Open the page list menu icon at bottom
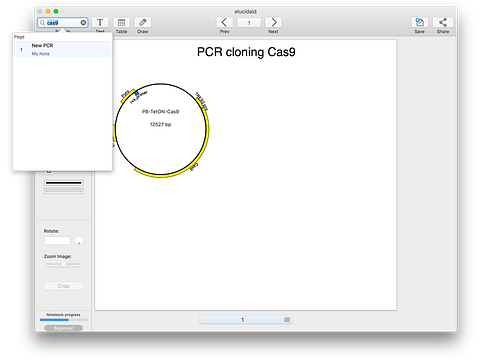This screenshot has width=480, height=360. pos(287,320)
